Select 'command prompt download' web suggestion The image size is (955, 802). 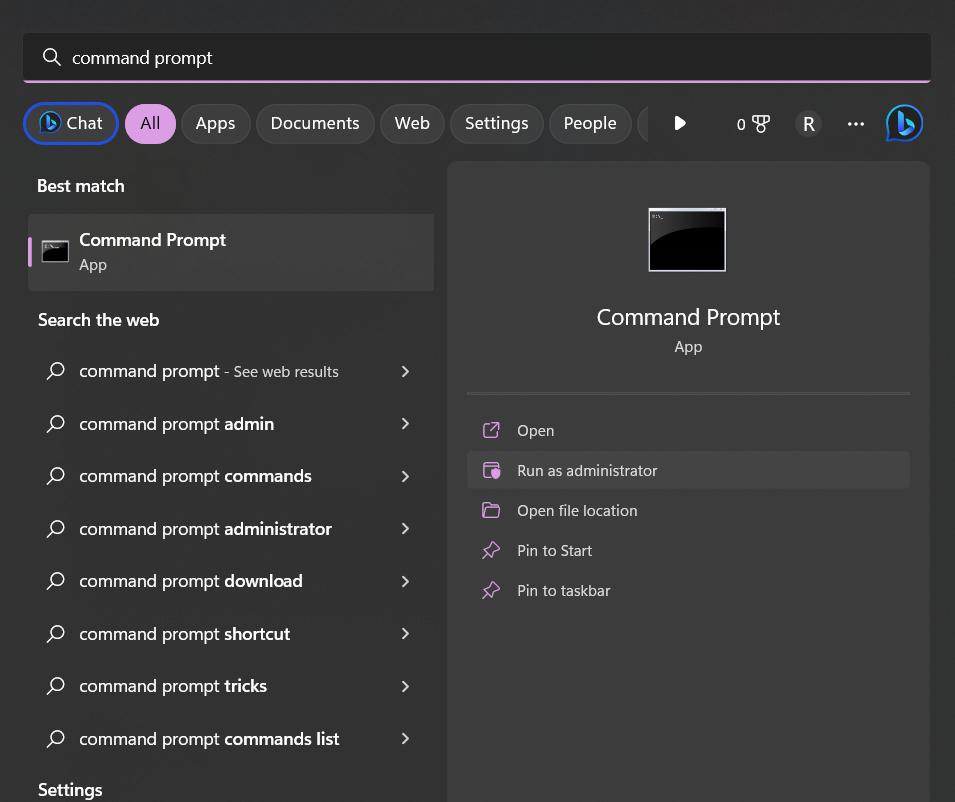191,581
